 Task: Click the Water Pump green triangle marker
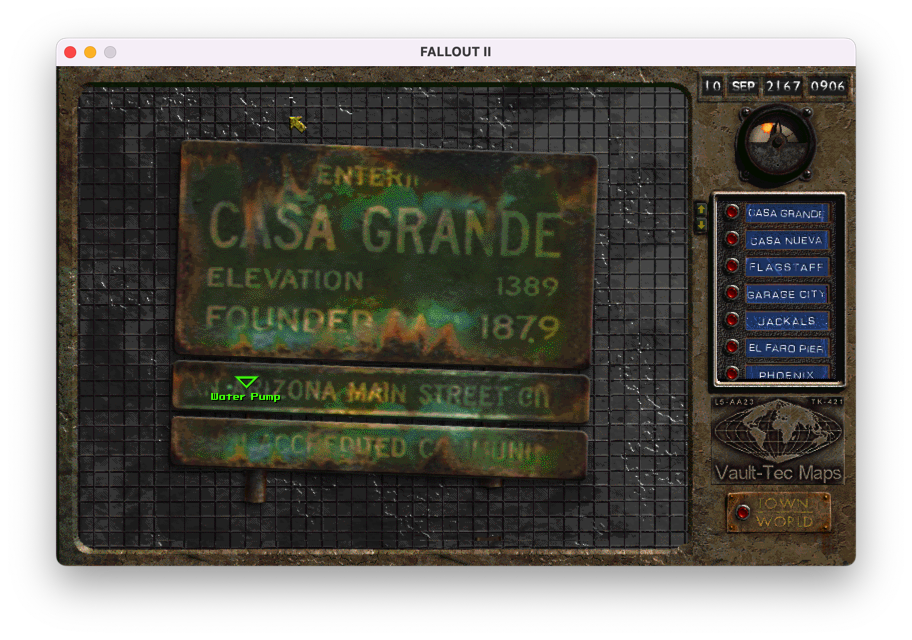tap(246, 382)
